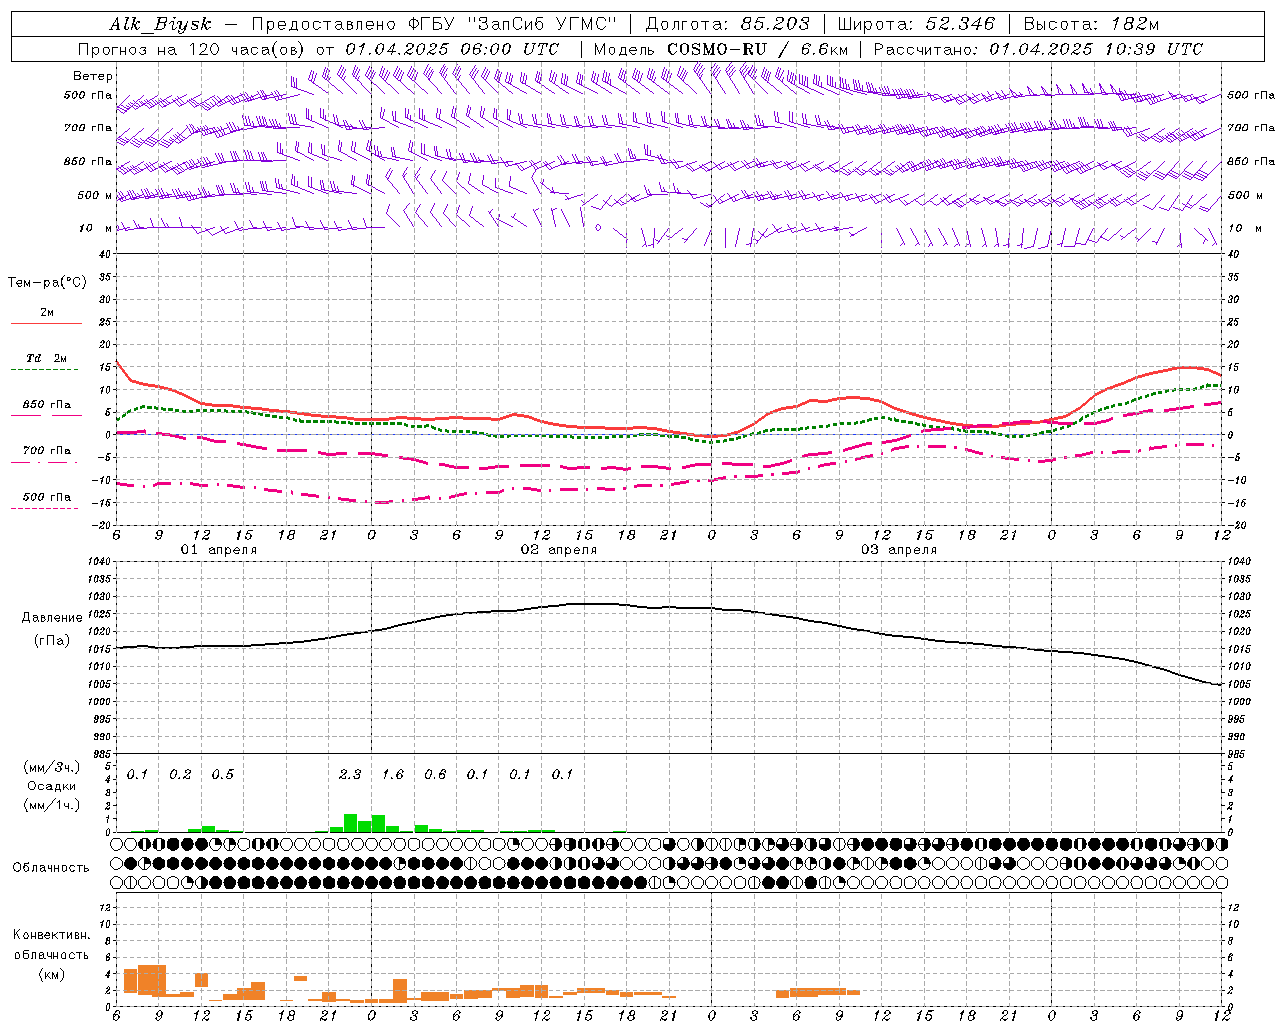Click the 'Тем-ра(°C)' temperature label
This screenshot has width=1280, height=1024.
point(47,283)
